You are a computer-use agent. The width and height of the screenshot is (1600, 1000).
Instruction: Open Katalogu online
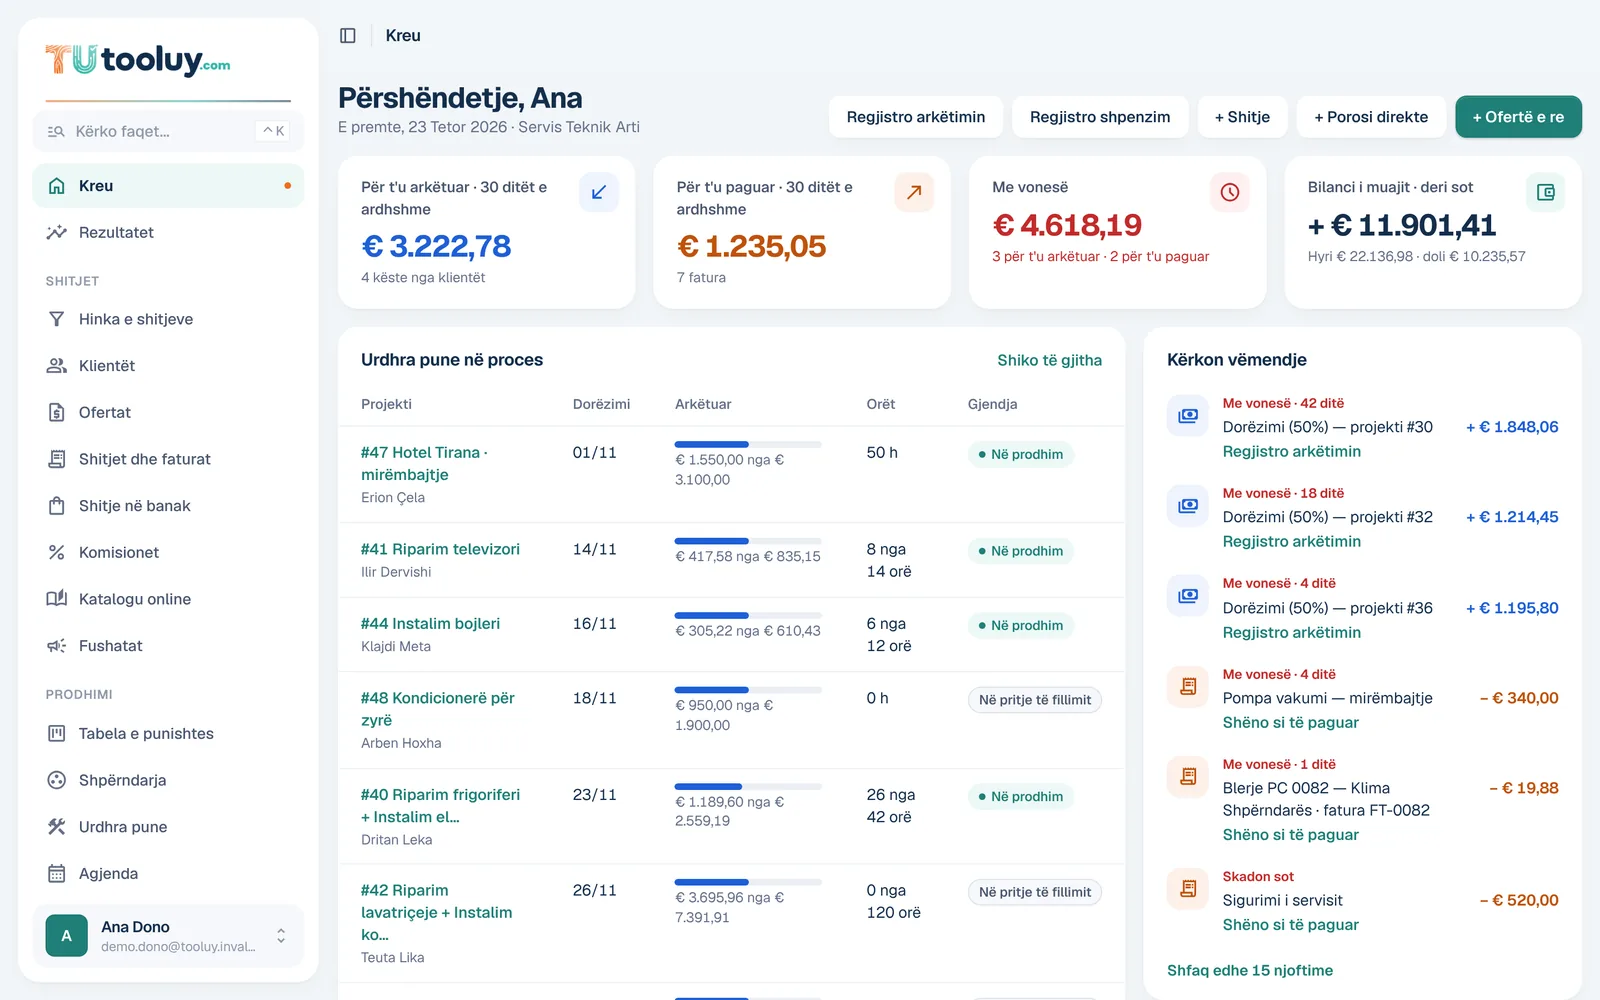[168, 599]
